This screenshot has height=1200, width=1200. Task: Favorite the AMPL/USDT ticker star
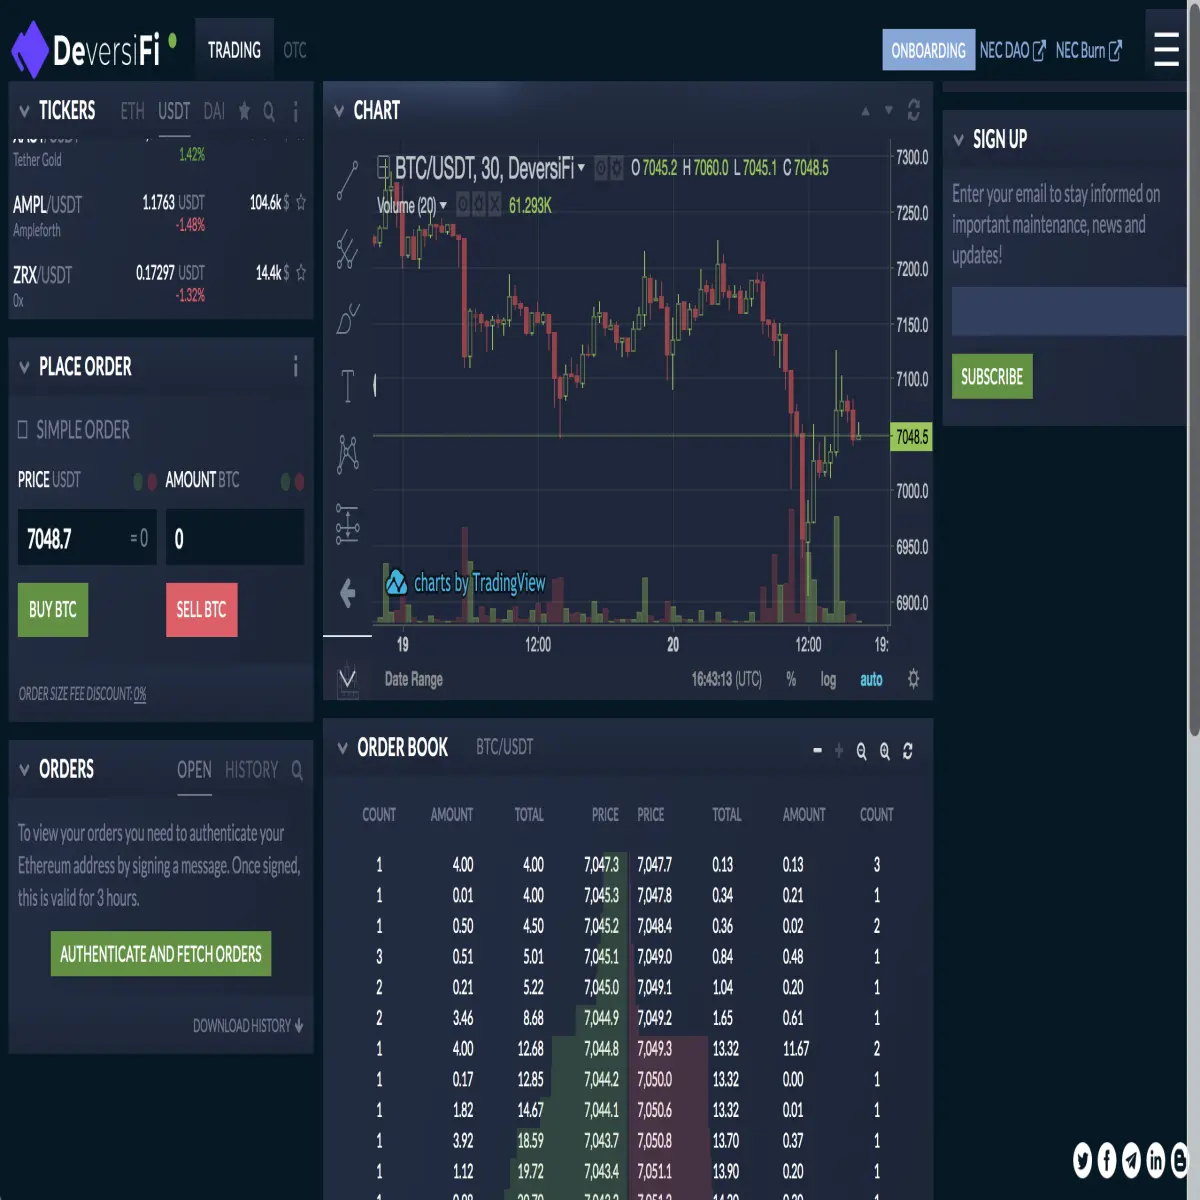coord(301,202)
